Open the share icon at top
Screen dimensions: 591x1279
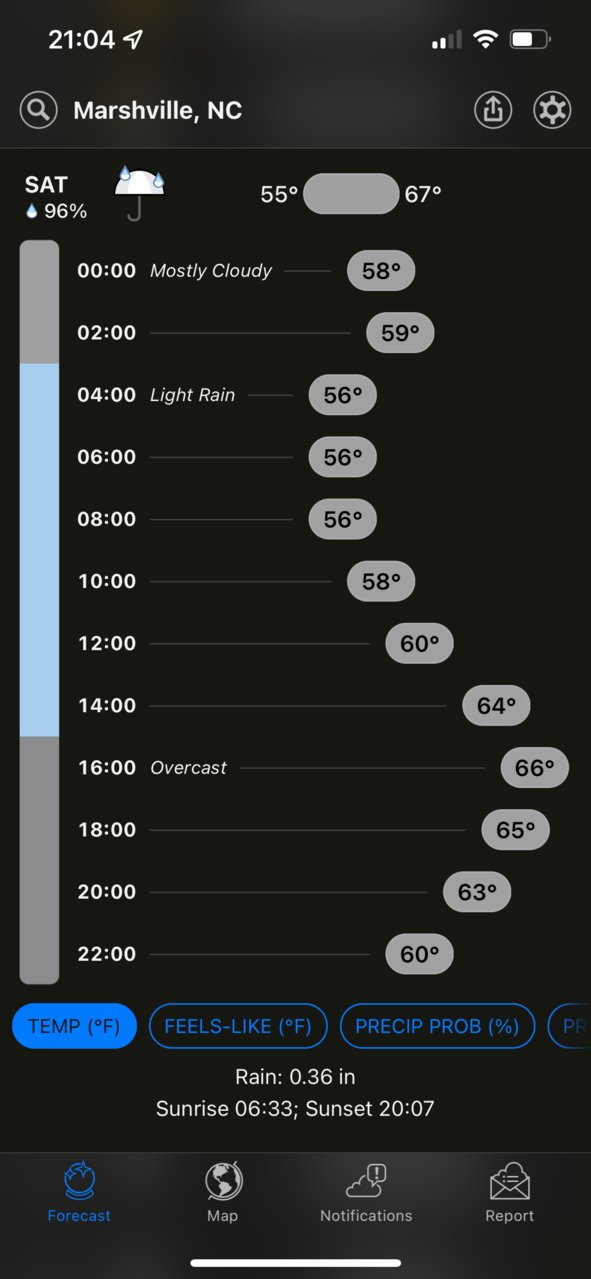pos(493,110)
